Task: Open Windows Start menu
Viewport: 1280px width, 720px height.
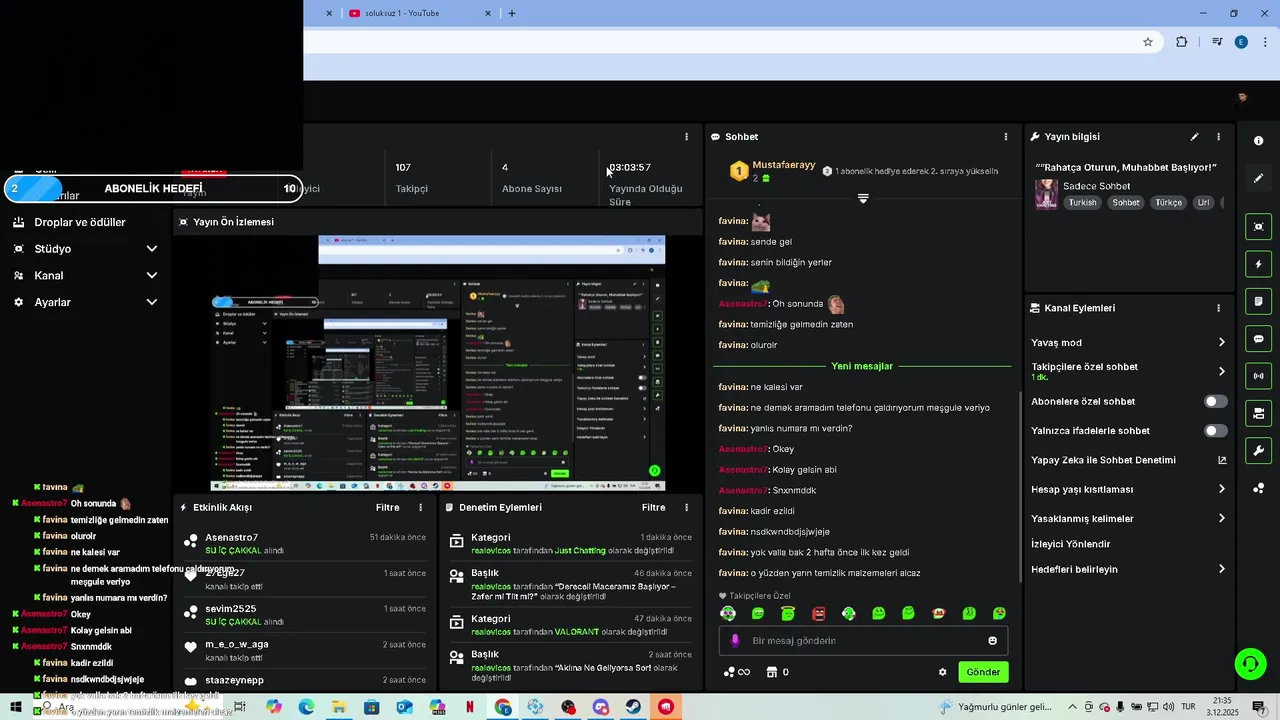Action: [x=16, y=707]
